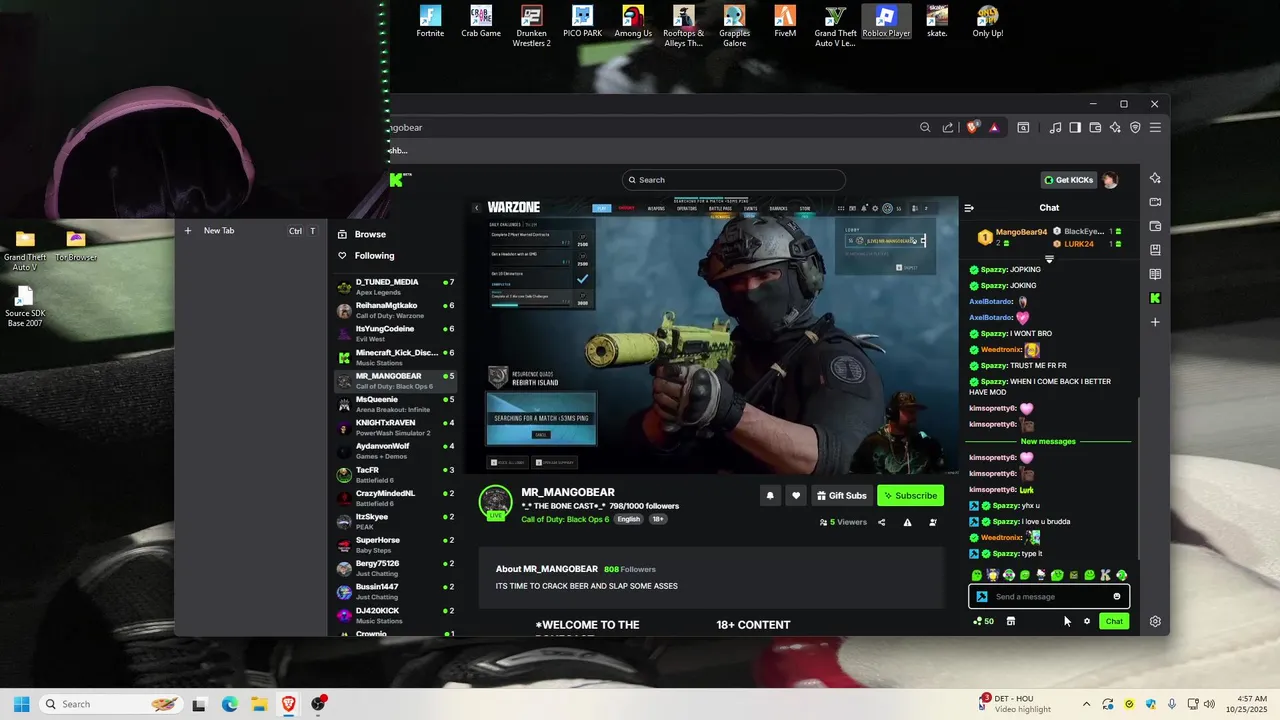
Task: Click the Brave Shields lion icon
Action: [972, 128]
